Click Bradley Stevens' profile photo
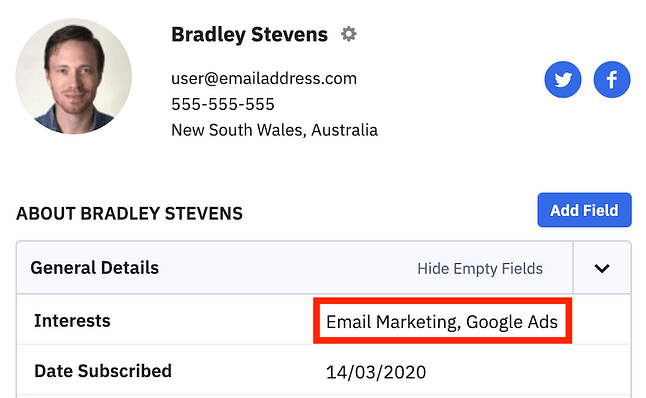Screen dimensions: 646x398 click(74, 76)
